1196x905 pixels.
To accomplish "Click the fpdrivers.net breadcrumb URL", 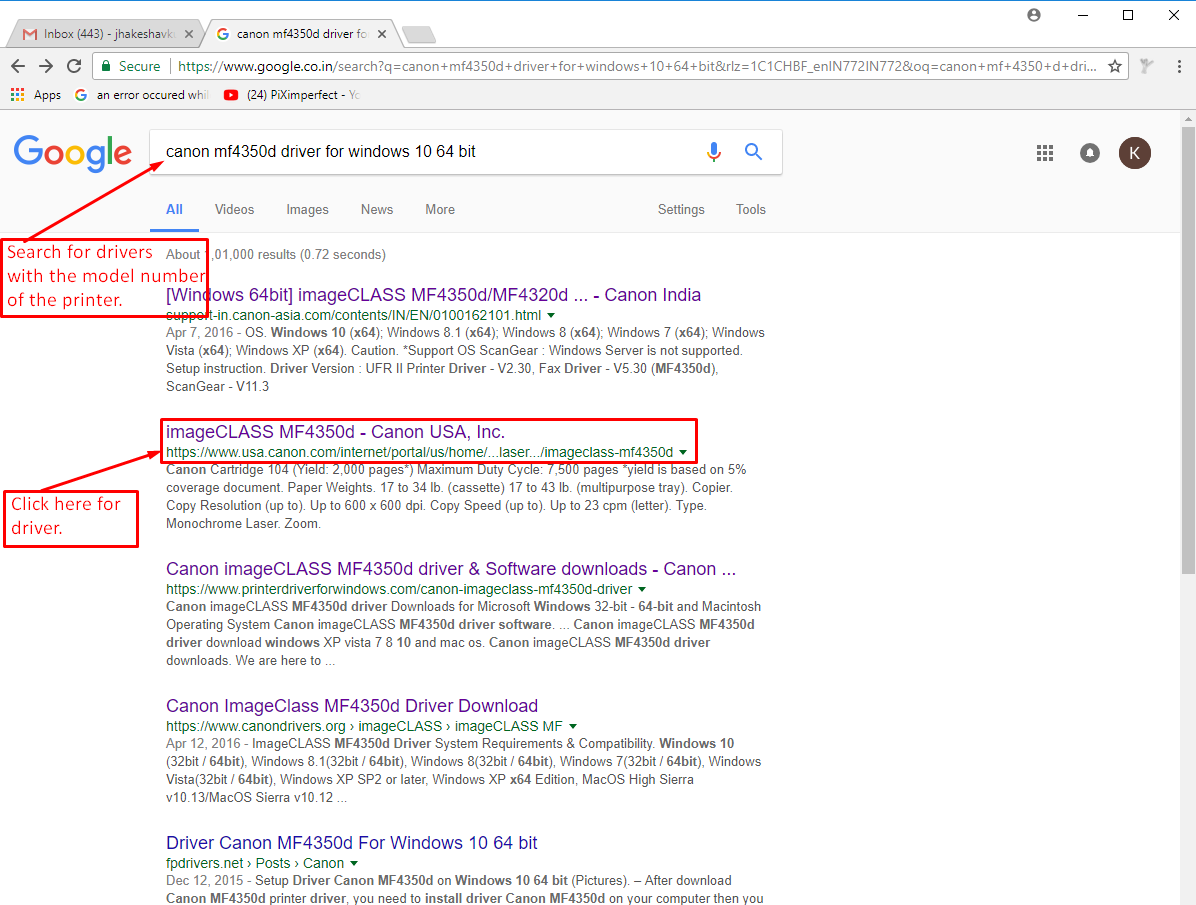I will coord(255,863).
